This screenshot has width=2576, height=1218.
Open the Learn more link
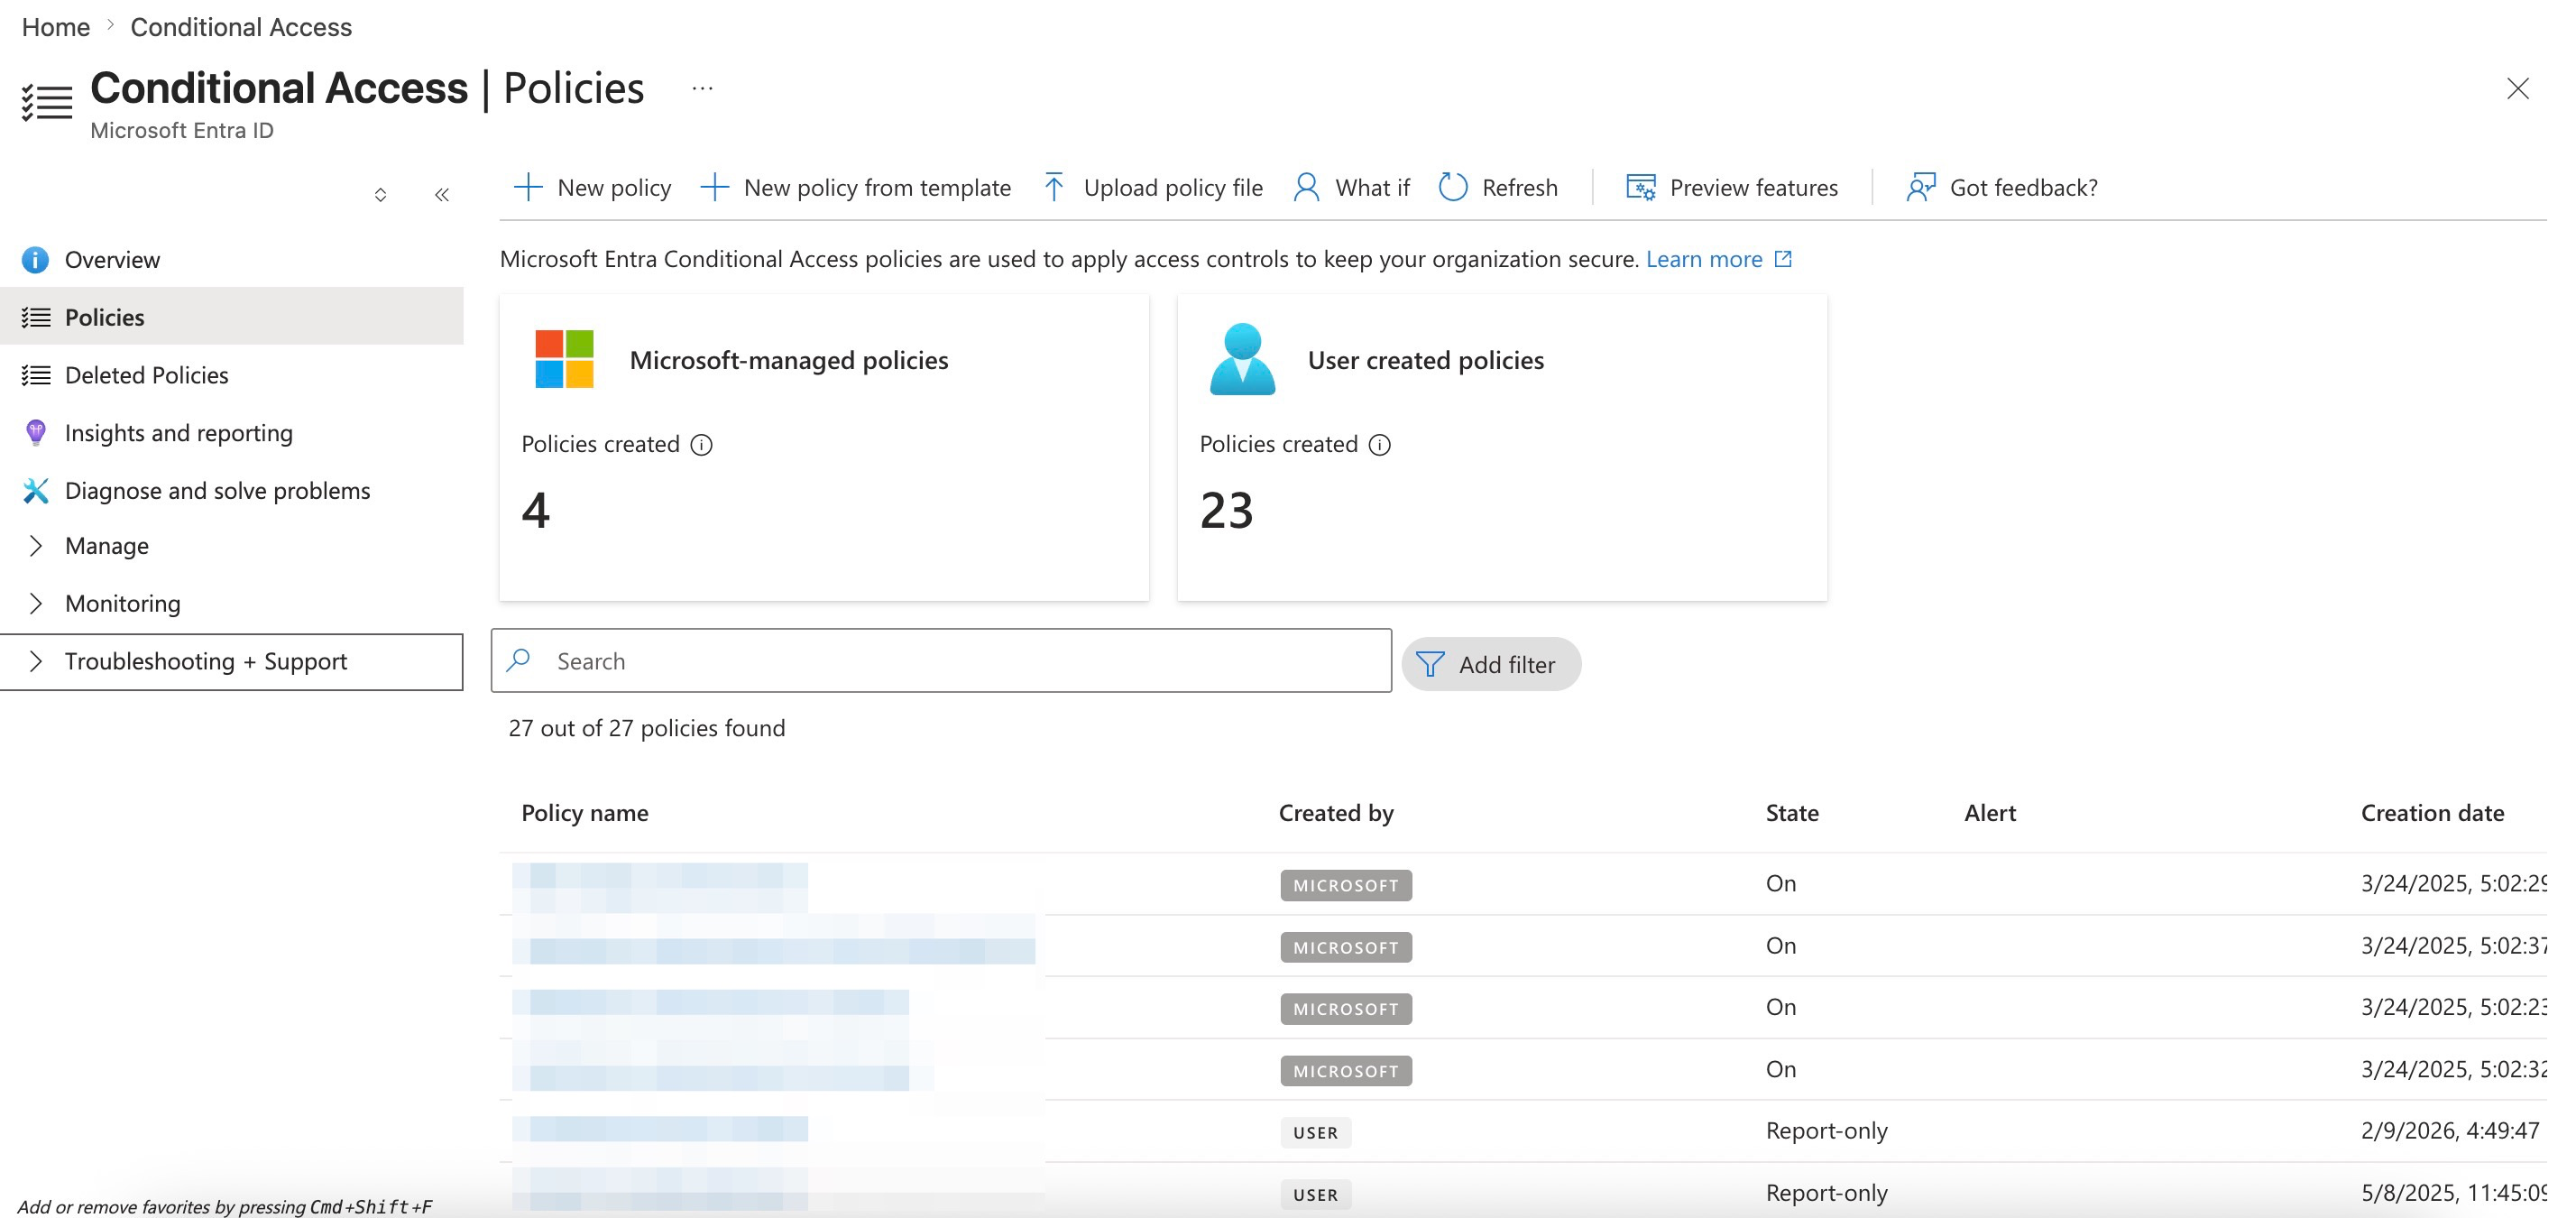[1704, 259]
